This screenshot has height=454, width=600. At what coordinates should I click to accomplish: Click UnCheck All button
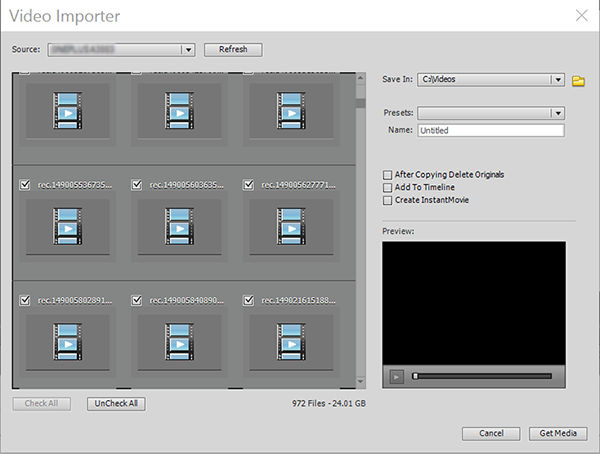116,403
